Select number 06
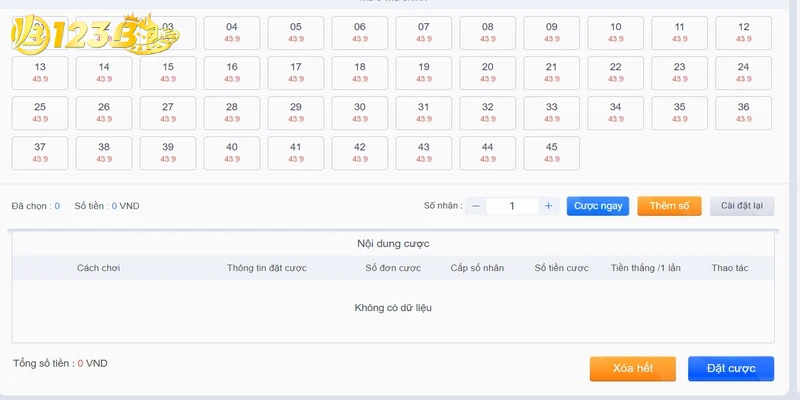The height and width of the screenshot is (400, 800). coord(360,33)
